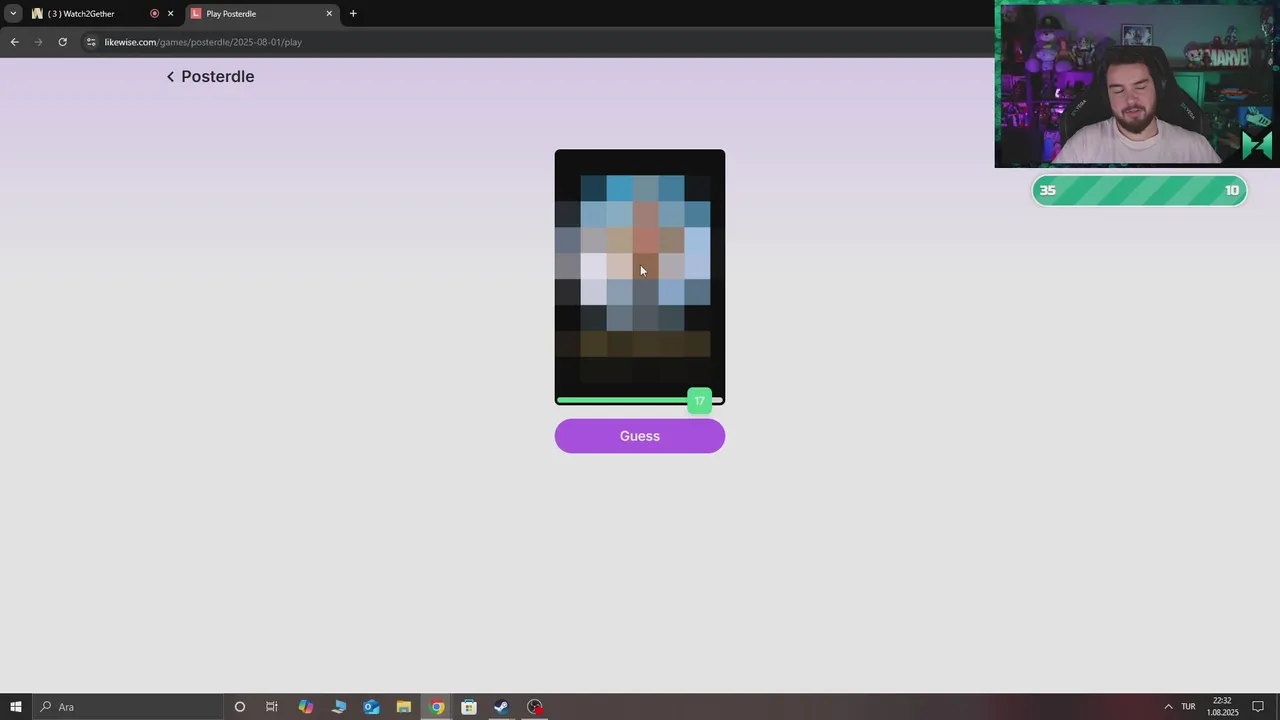
Task: Open the Windows Start menu
Action: click(15, 707)
